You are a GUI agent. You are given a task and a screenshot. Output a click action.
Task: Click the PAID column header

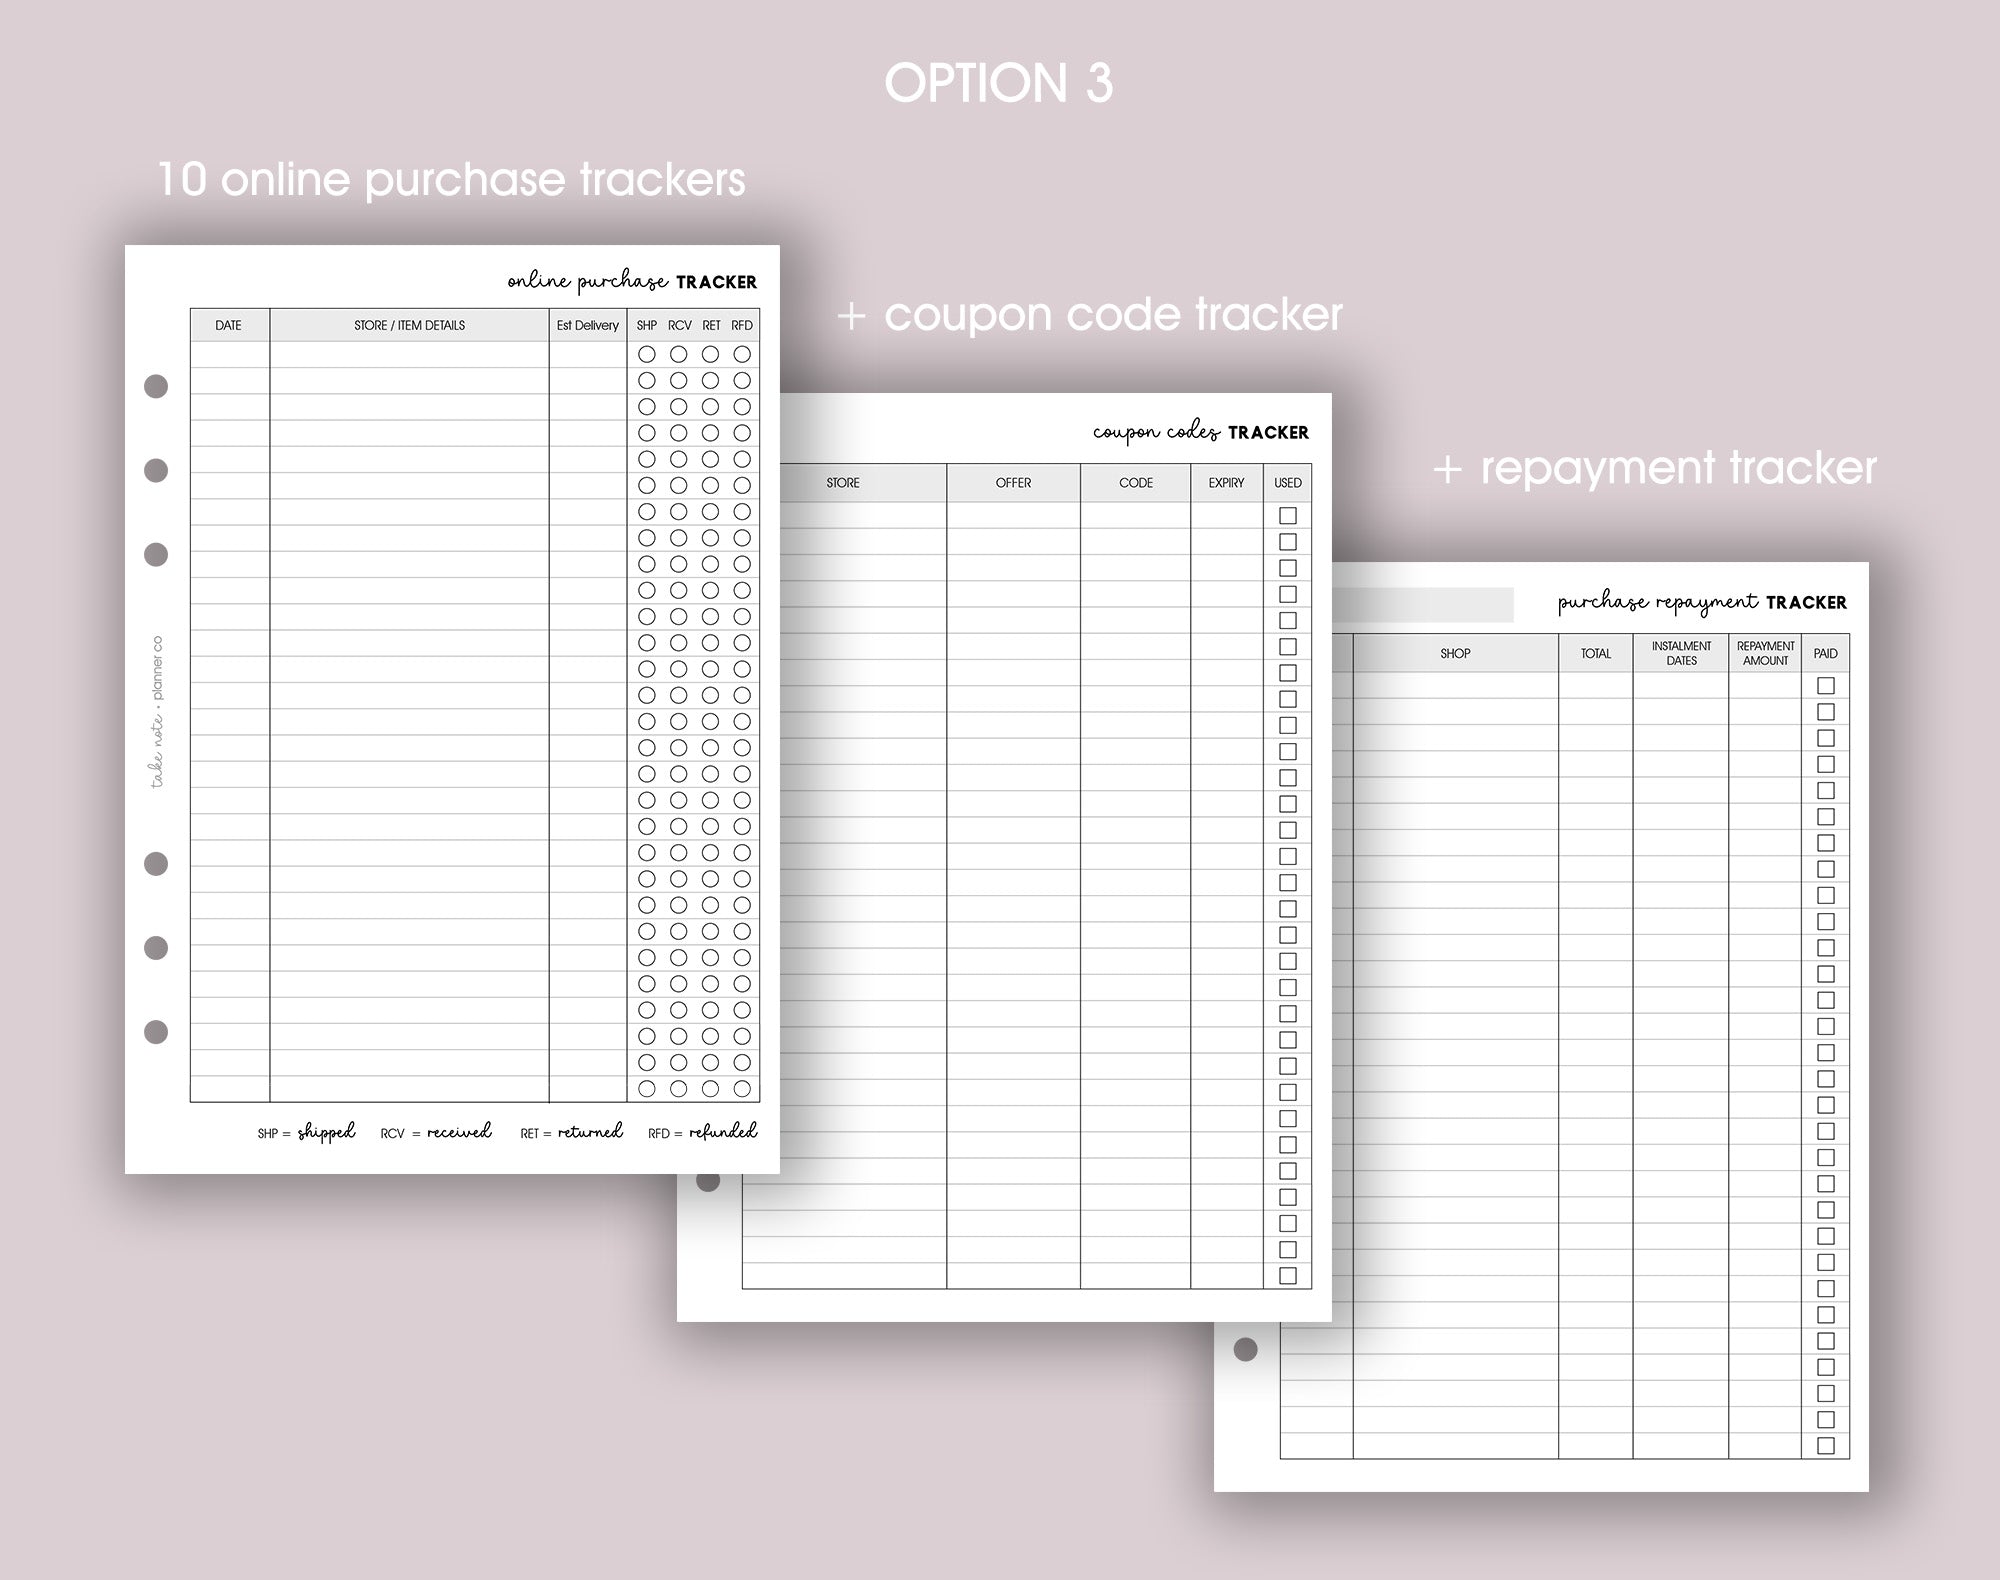[x=1826, y=653]
